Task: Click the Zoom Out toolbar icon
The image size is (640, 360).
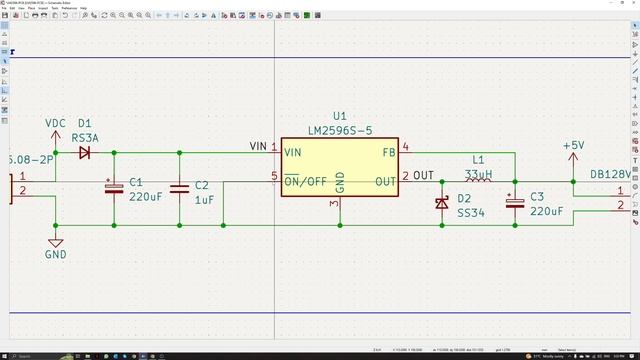Action: [x=122, y=15]
